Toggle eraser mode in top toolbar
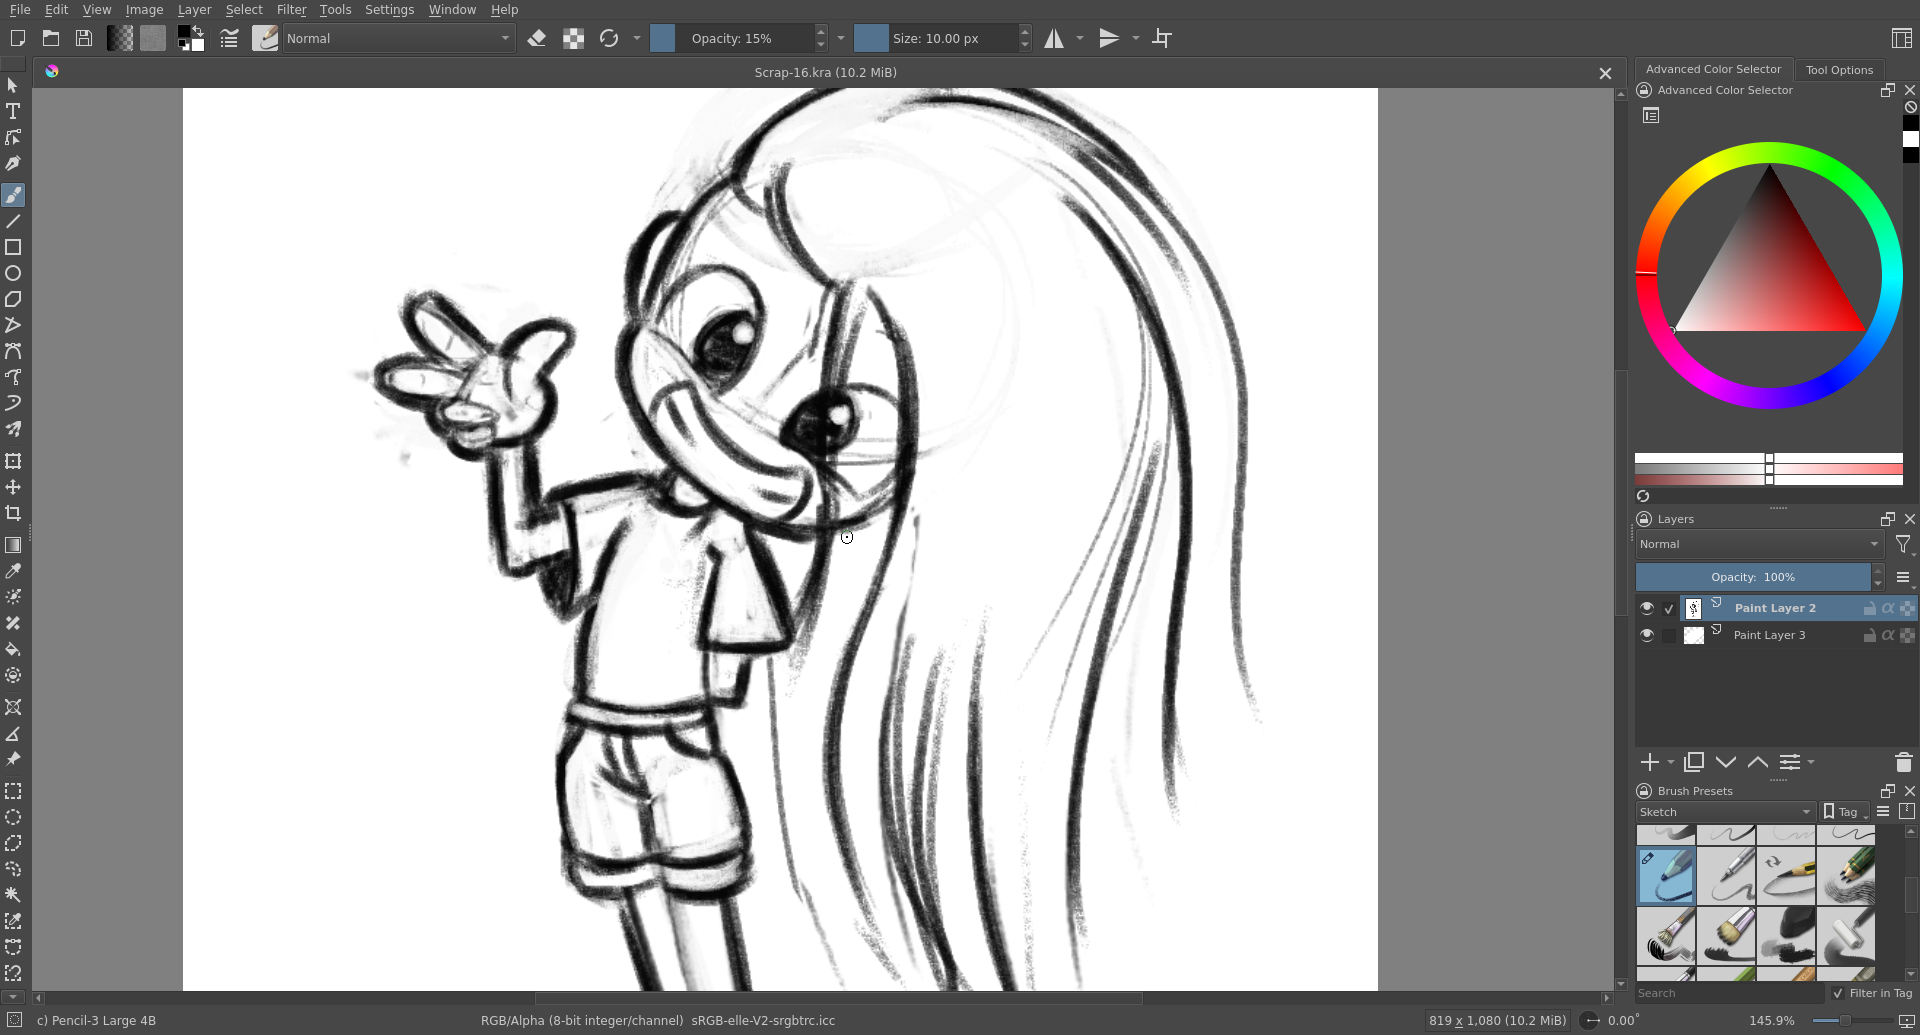1920x1035 pixels. tap(537, 38)
